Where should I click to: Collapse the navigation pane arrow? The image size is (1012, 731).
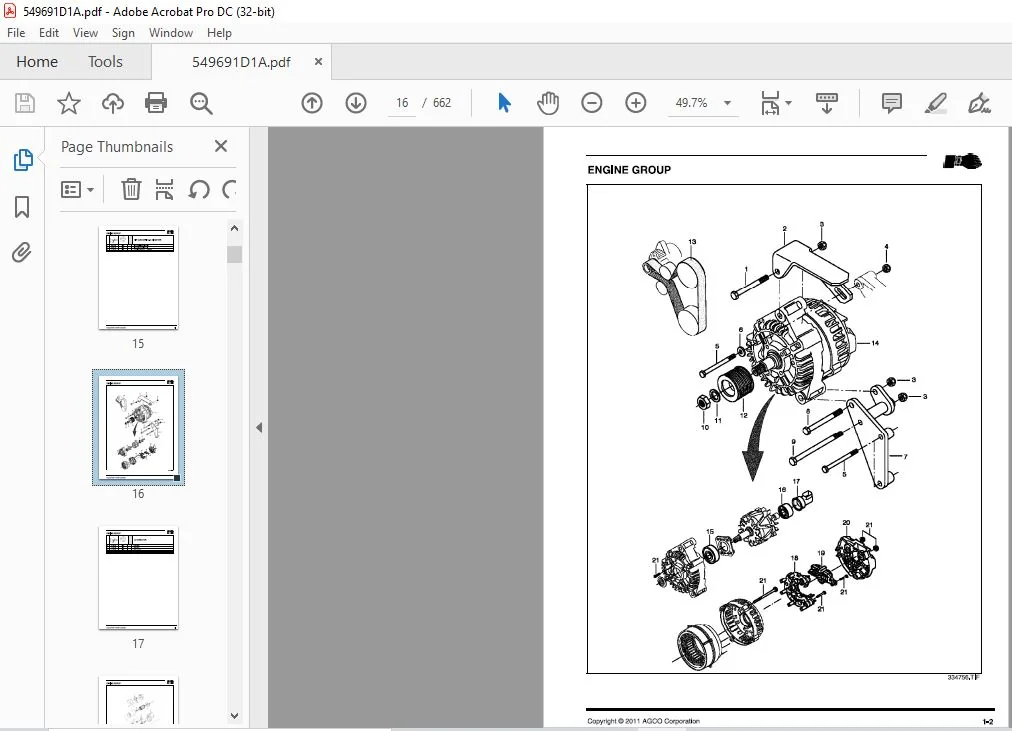click(259, 427)
